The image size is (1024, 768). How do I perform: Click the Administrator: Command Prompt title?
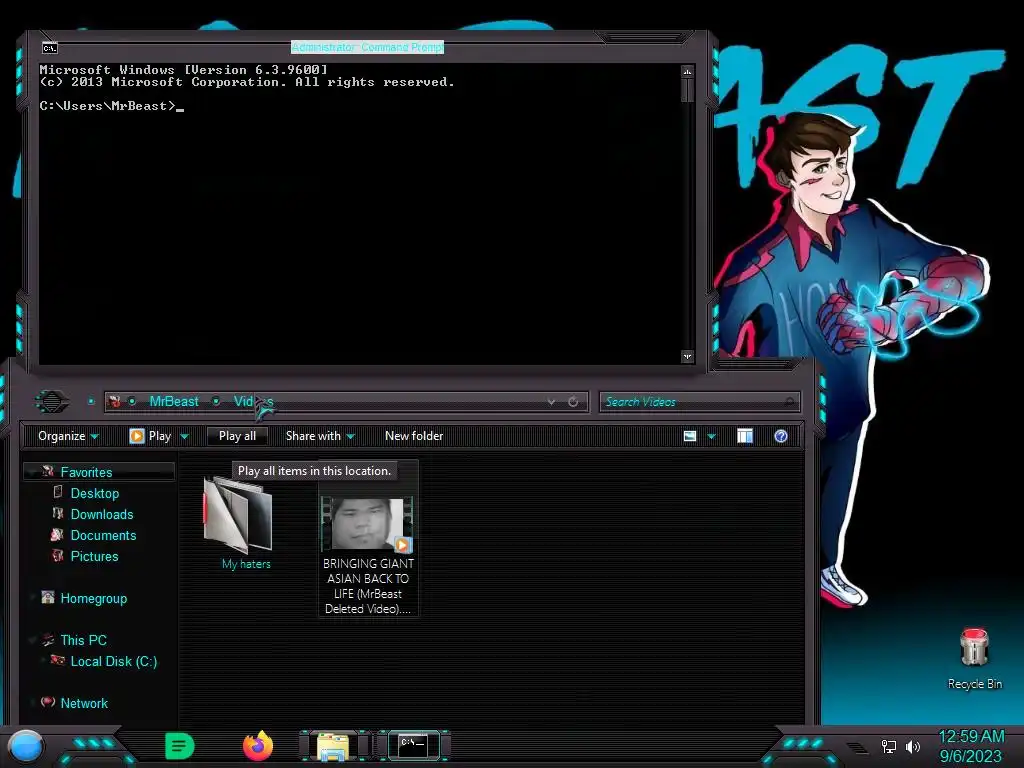(367, 47)
